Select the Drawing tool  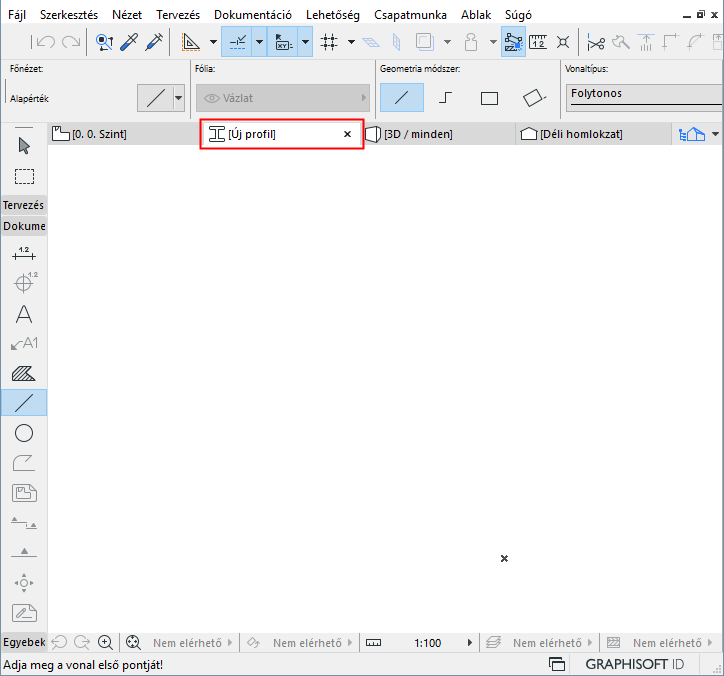[x=24, y=493]
